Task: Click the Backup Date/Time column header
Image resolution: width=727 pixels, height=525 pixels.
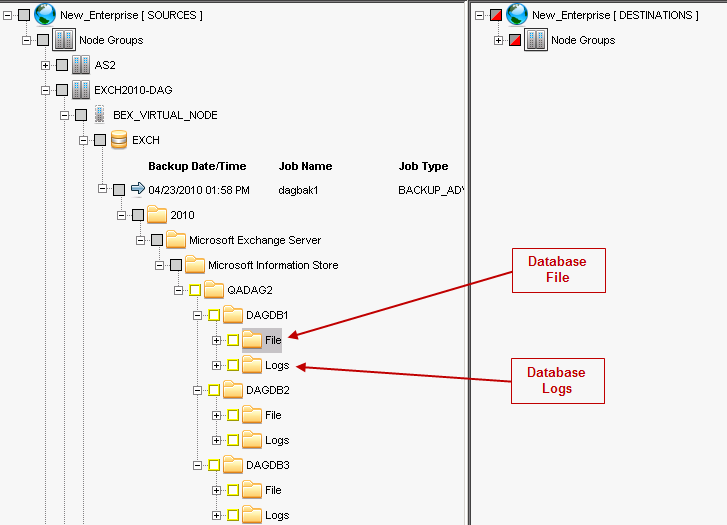Action: tap(197, 166)
